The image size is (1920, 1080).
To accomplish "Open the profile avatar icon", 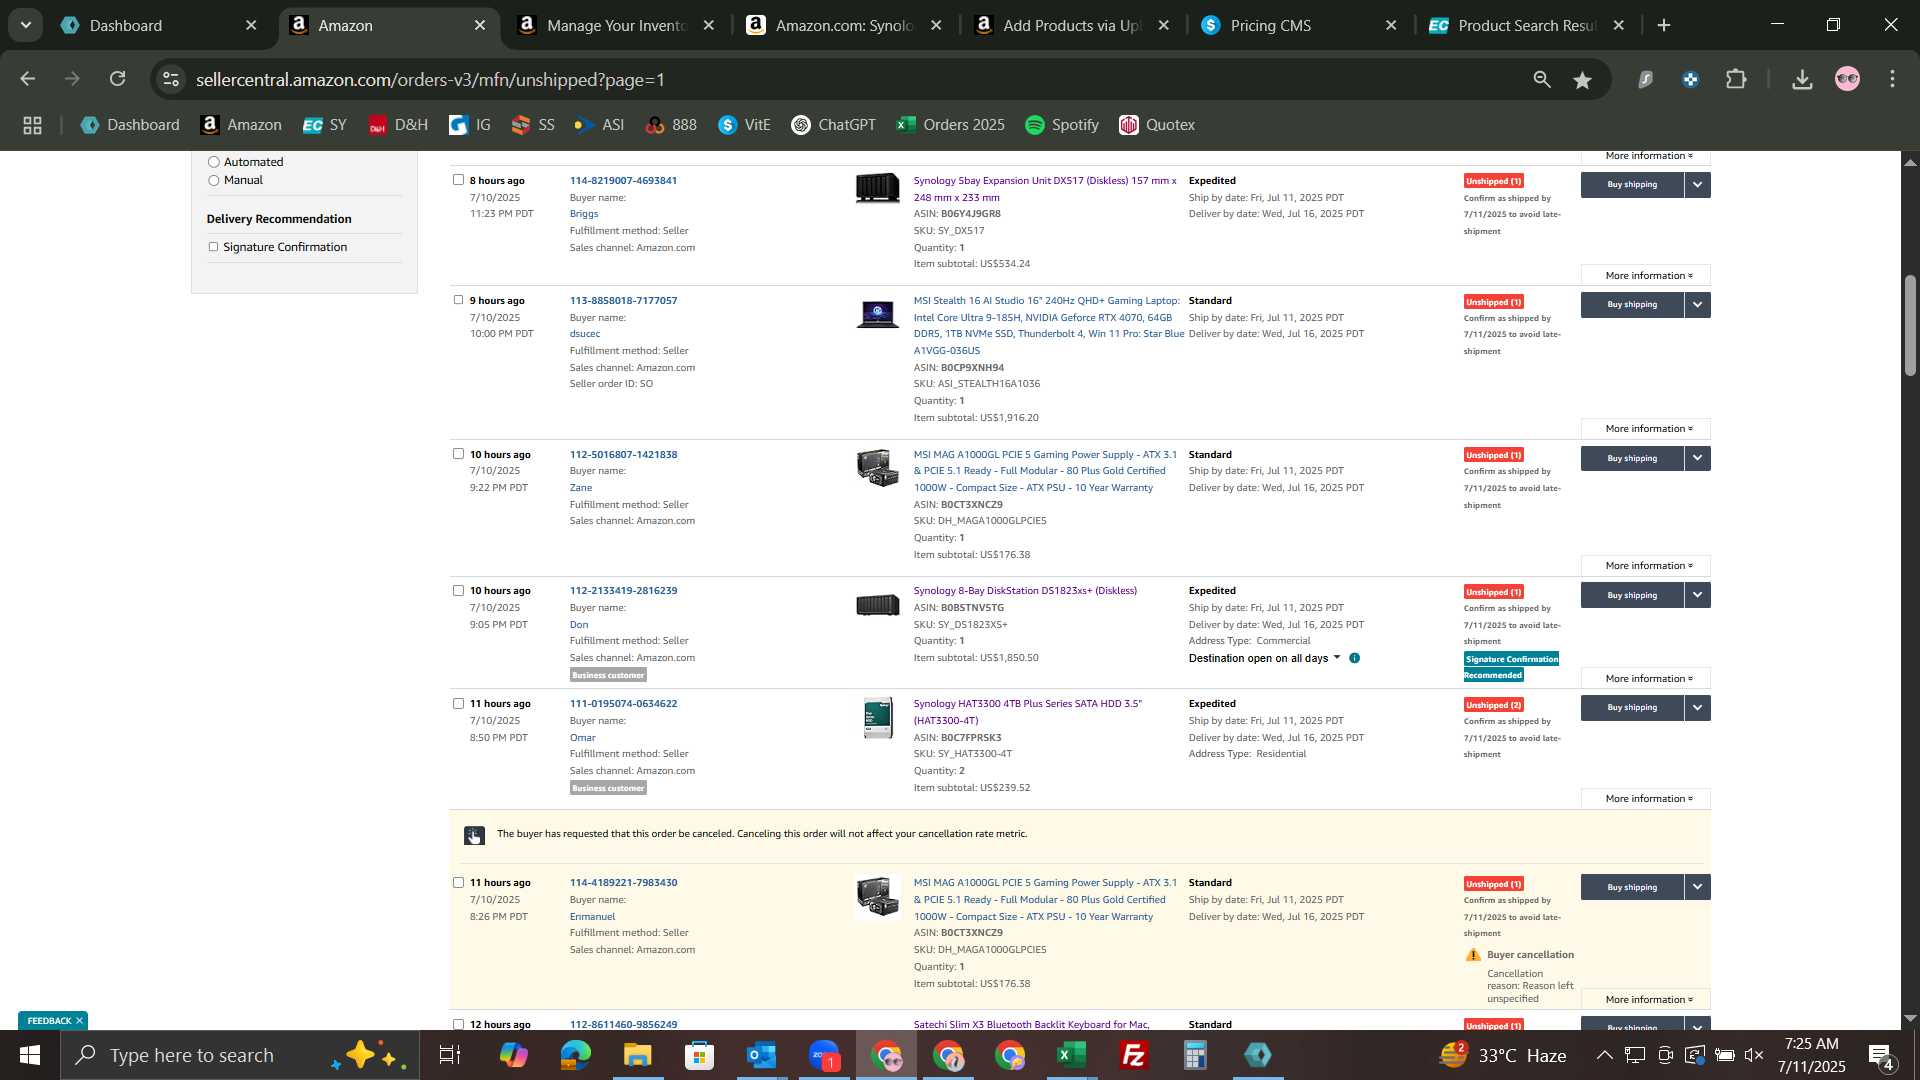I will [x=1847, y=79].
